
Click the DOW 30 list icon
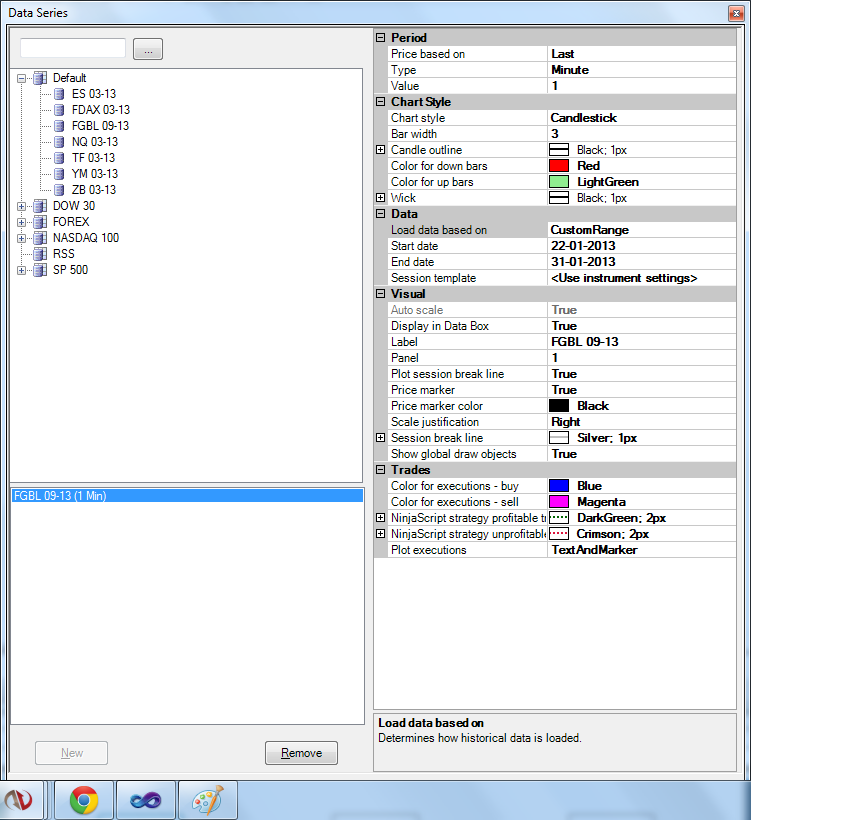coord(40,206)
